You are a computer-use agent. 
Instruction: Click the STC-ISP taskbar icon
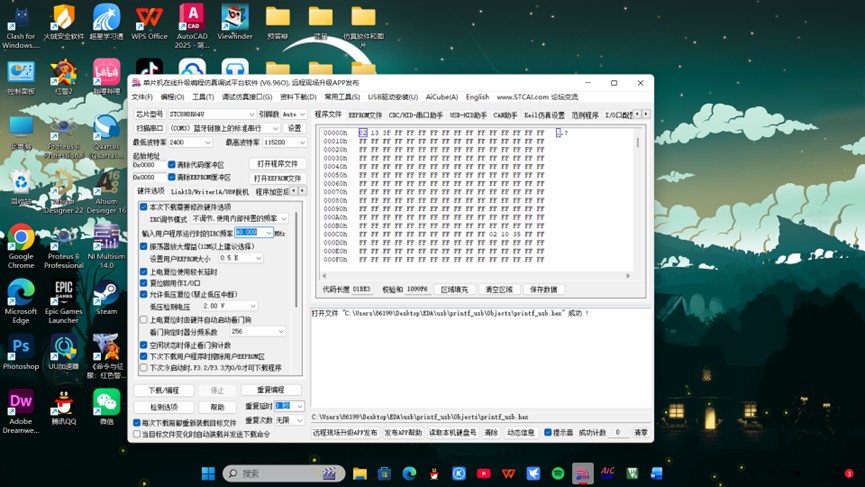tap(583, 473)
